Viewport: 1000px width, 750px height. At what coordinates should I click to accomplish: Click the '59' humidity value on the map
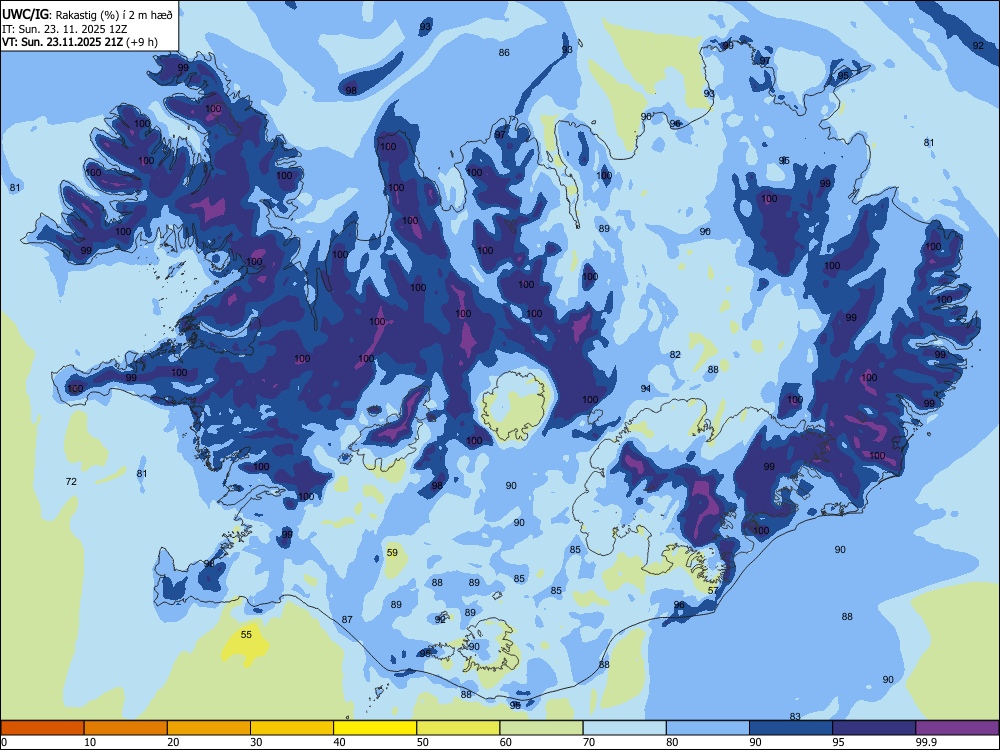392,553
